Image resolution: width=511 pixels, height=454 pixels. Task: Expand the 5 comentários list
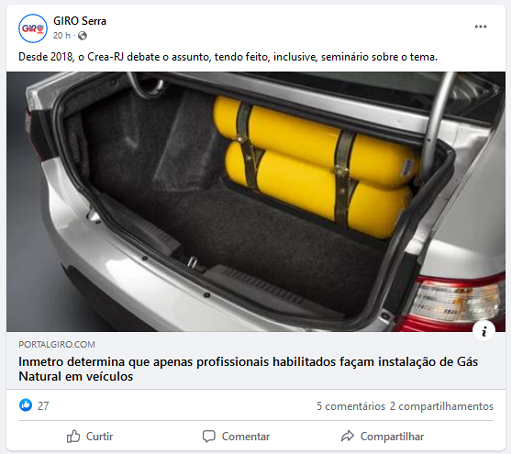[351, 406]
